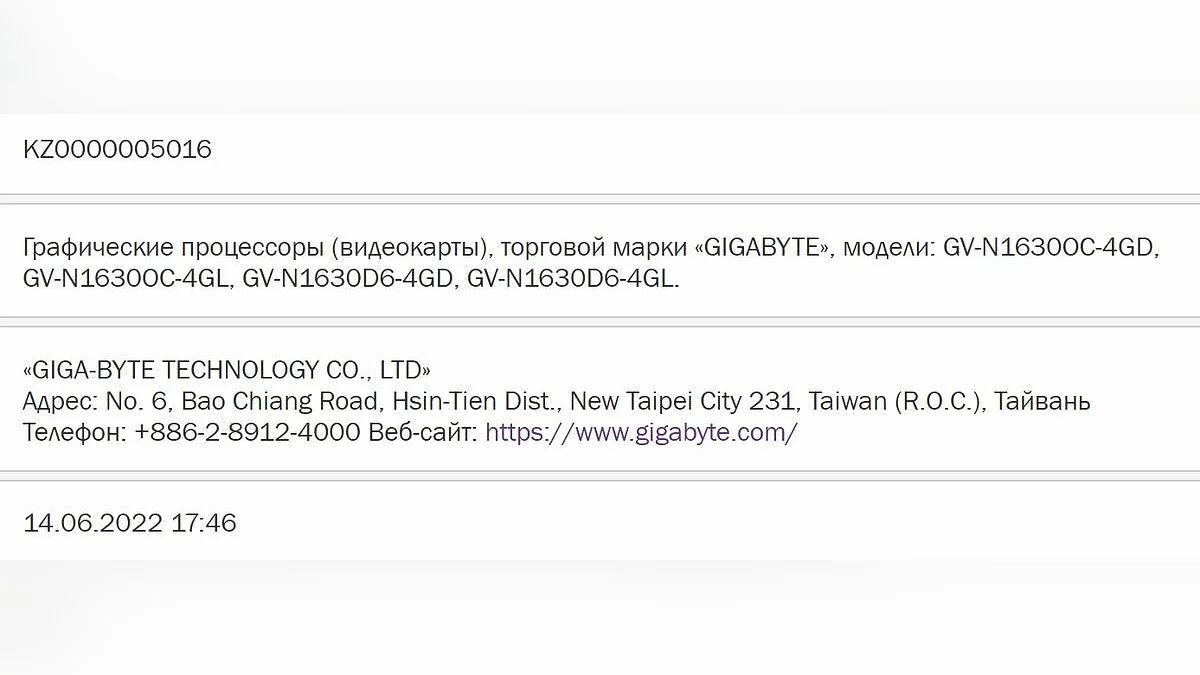
Task: Click the date 14.06.2022
Action: [x=93, y=522]
